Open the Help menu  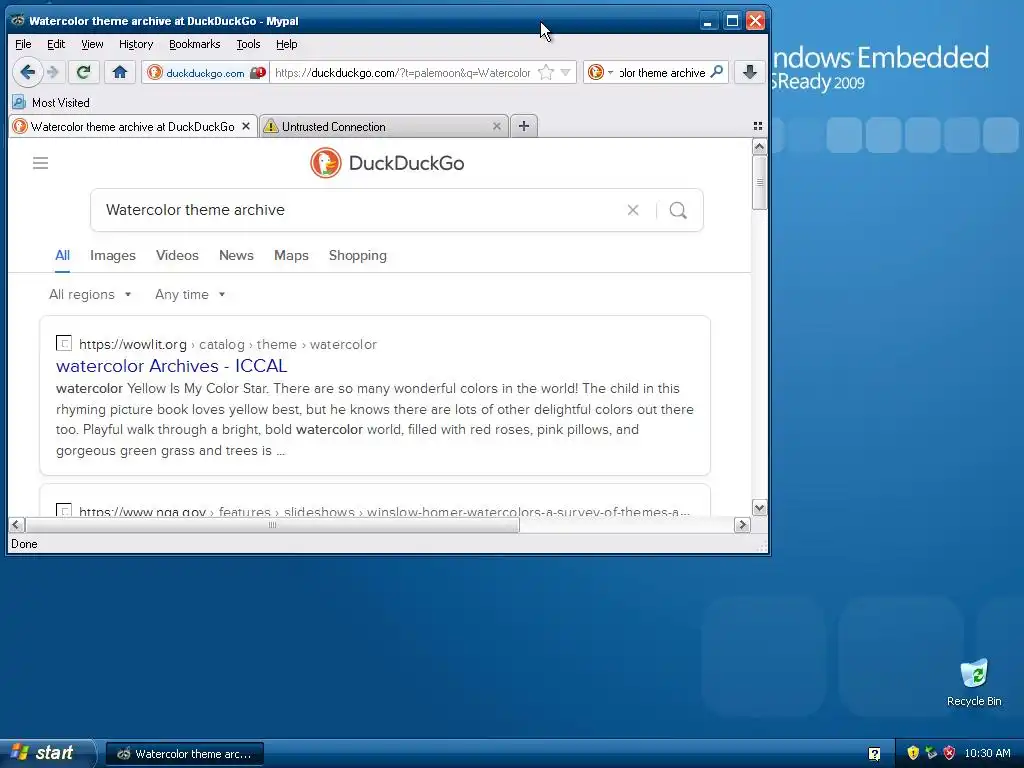click(x=287, y=44)
